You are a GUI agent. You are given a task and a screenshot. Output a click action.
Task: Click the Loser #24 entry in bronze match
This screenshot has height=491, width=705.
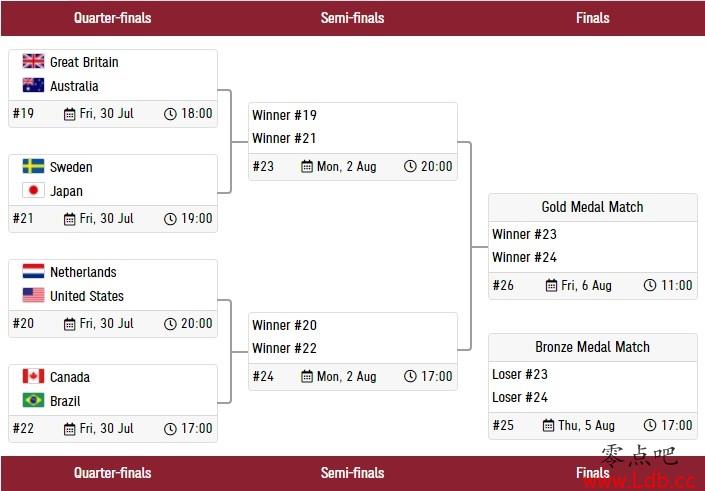(520, 397)
